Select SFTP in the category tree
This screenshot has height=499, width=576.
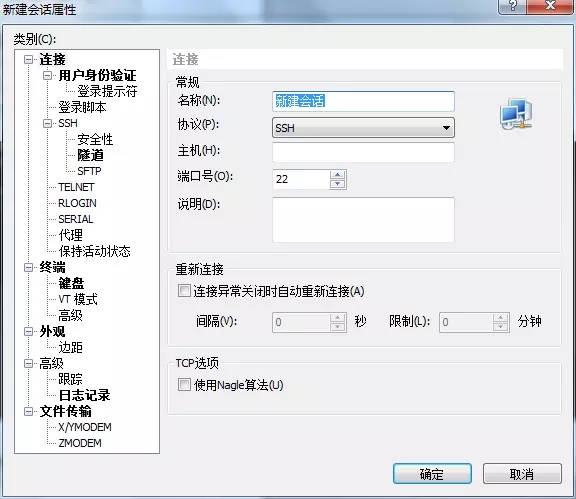[x=89, y=171]
